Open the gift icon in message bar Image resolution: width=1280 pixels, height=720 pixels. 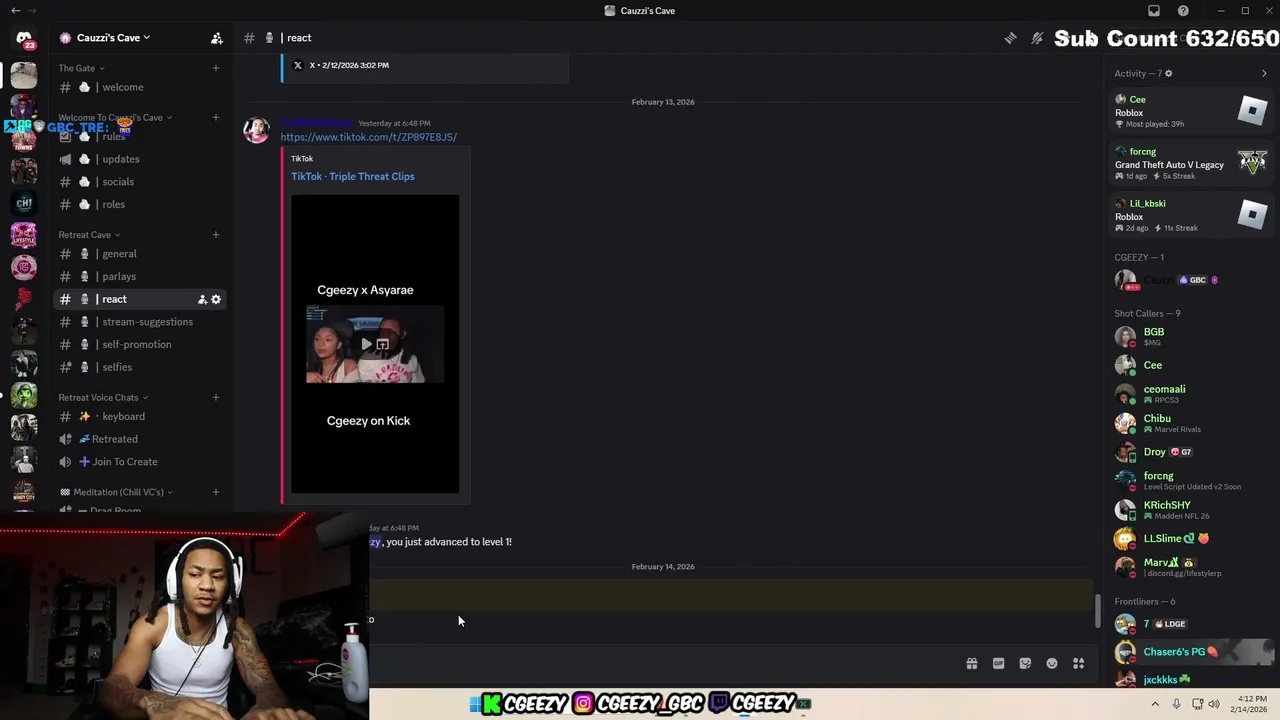971,663
